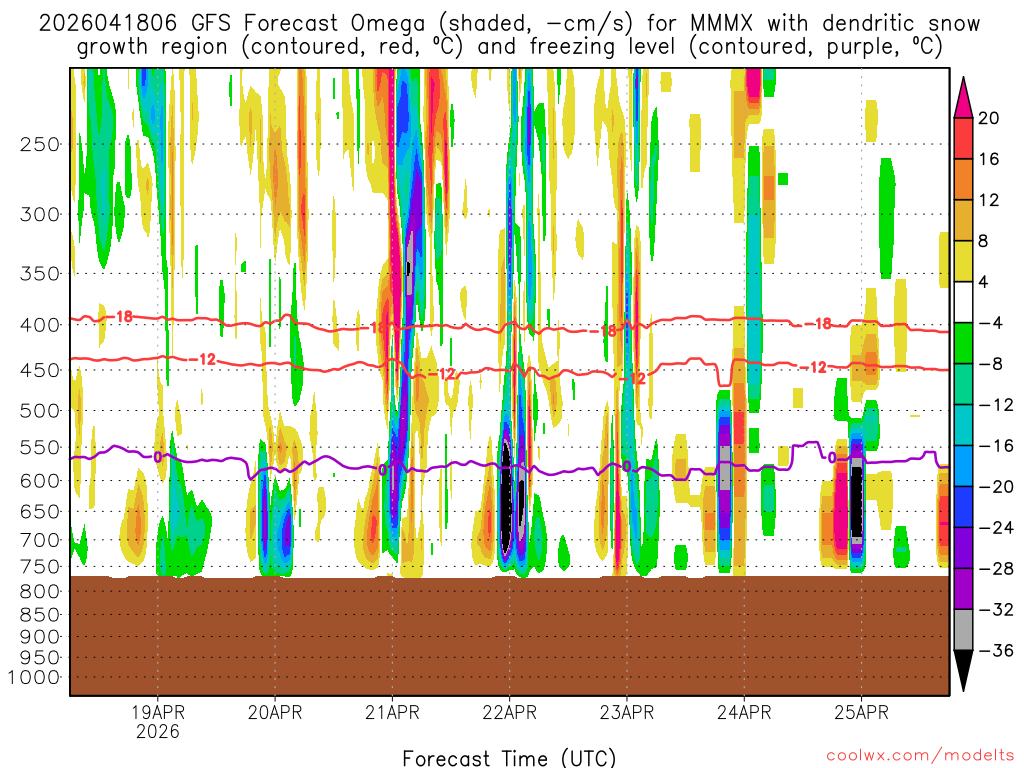Pick the gray colorbar segment between -32 and -36

964,629
